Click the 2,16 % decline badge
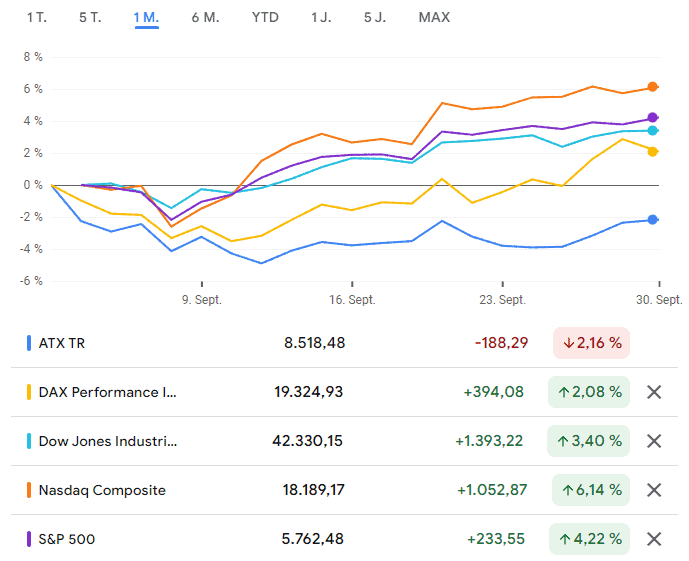This screenshot has width=689, height=561. 591,343
